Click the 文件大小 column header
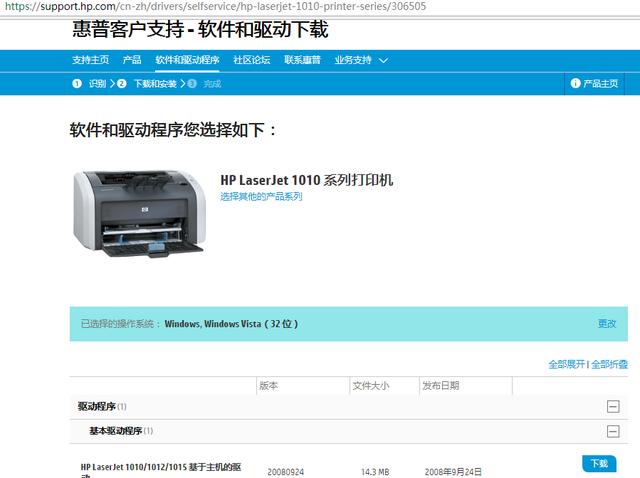This screenshot has width=640, height=478. 371,385
